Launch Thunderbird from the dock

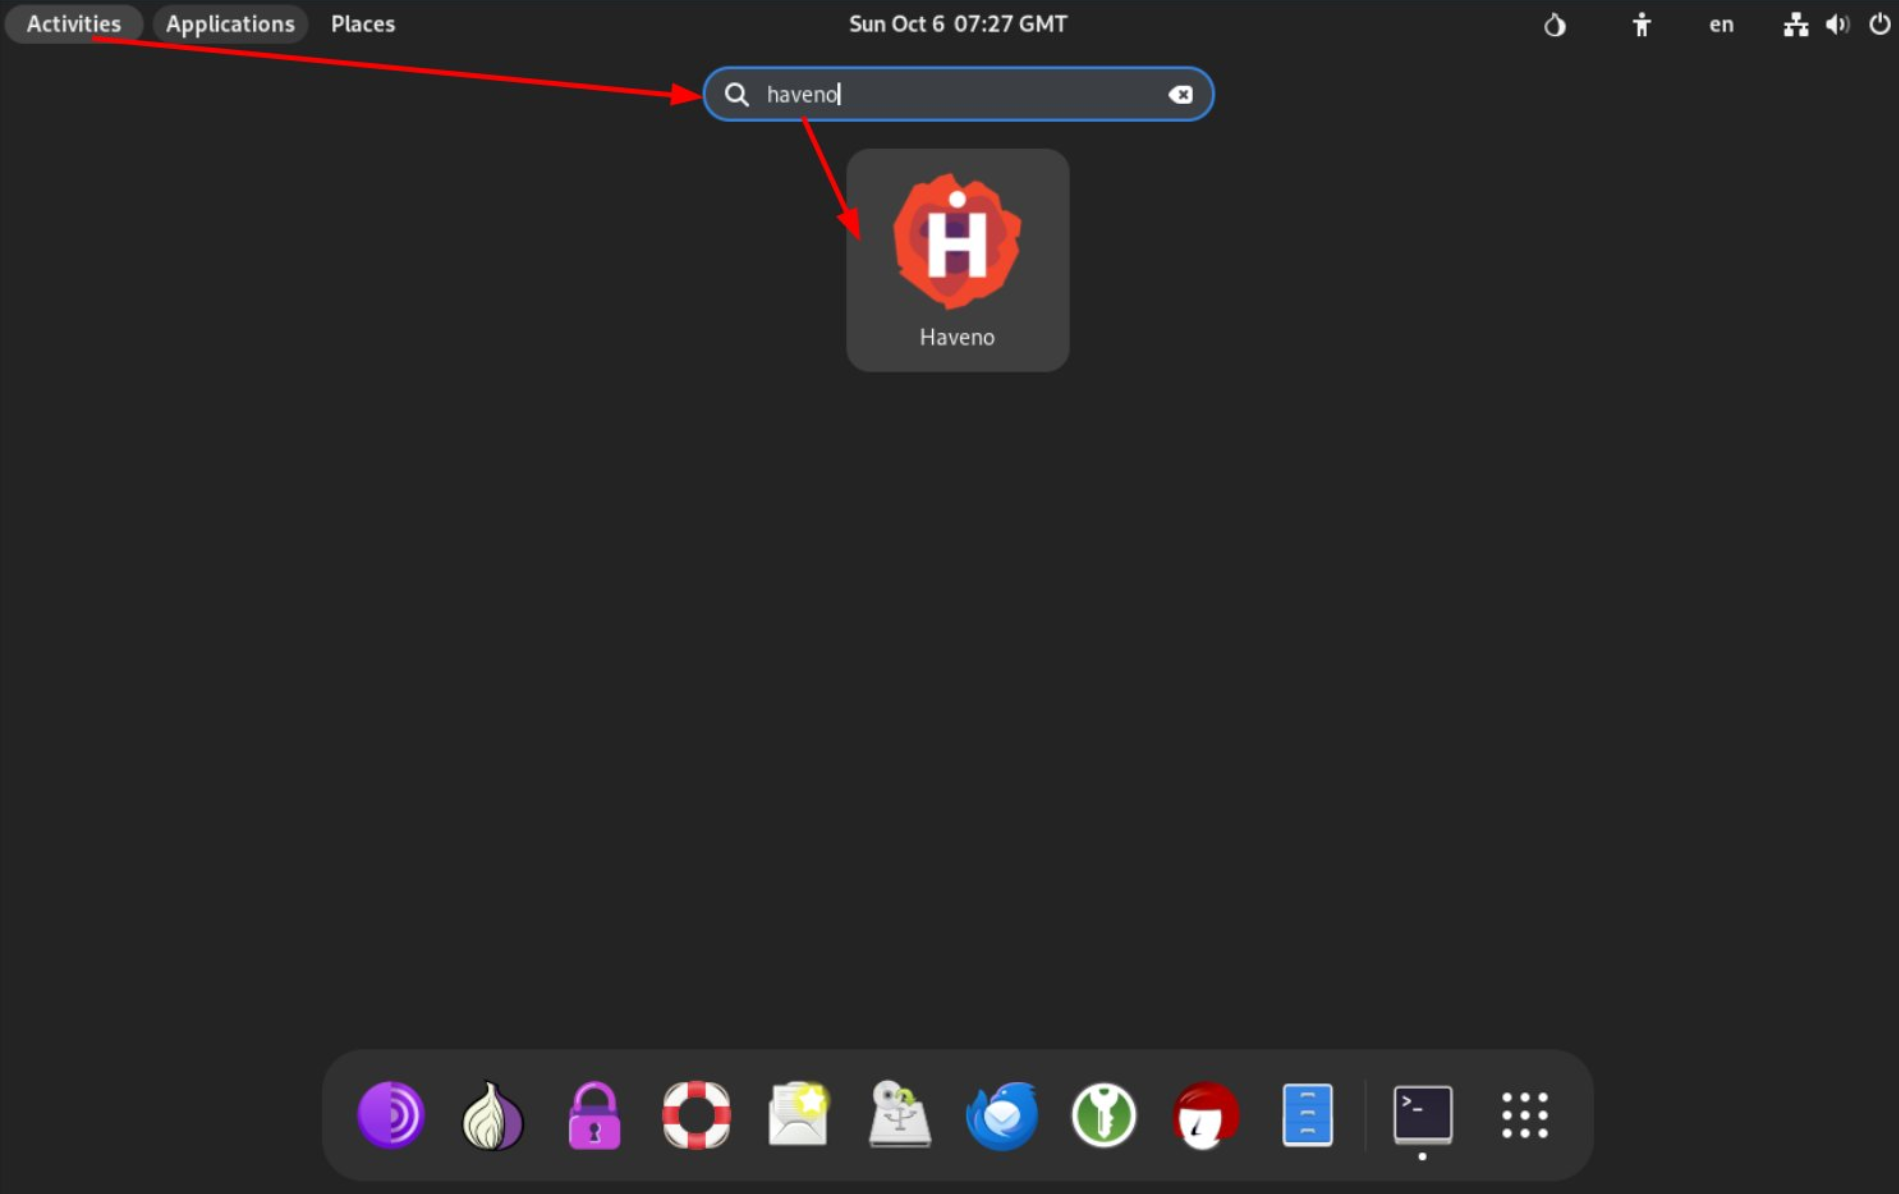(1001, 1115)
